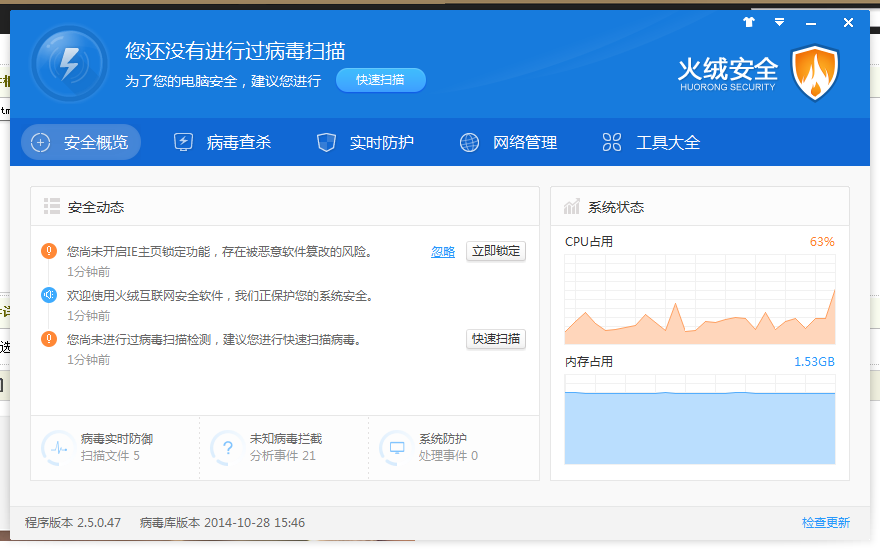Screen dimensions: 880x550
Task: Switch to the 网络管理 tab
Action: click(x=508, y=142)
